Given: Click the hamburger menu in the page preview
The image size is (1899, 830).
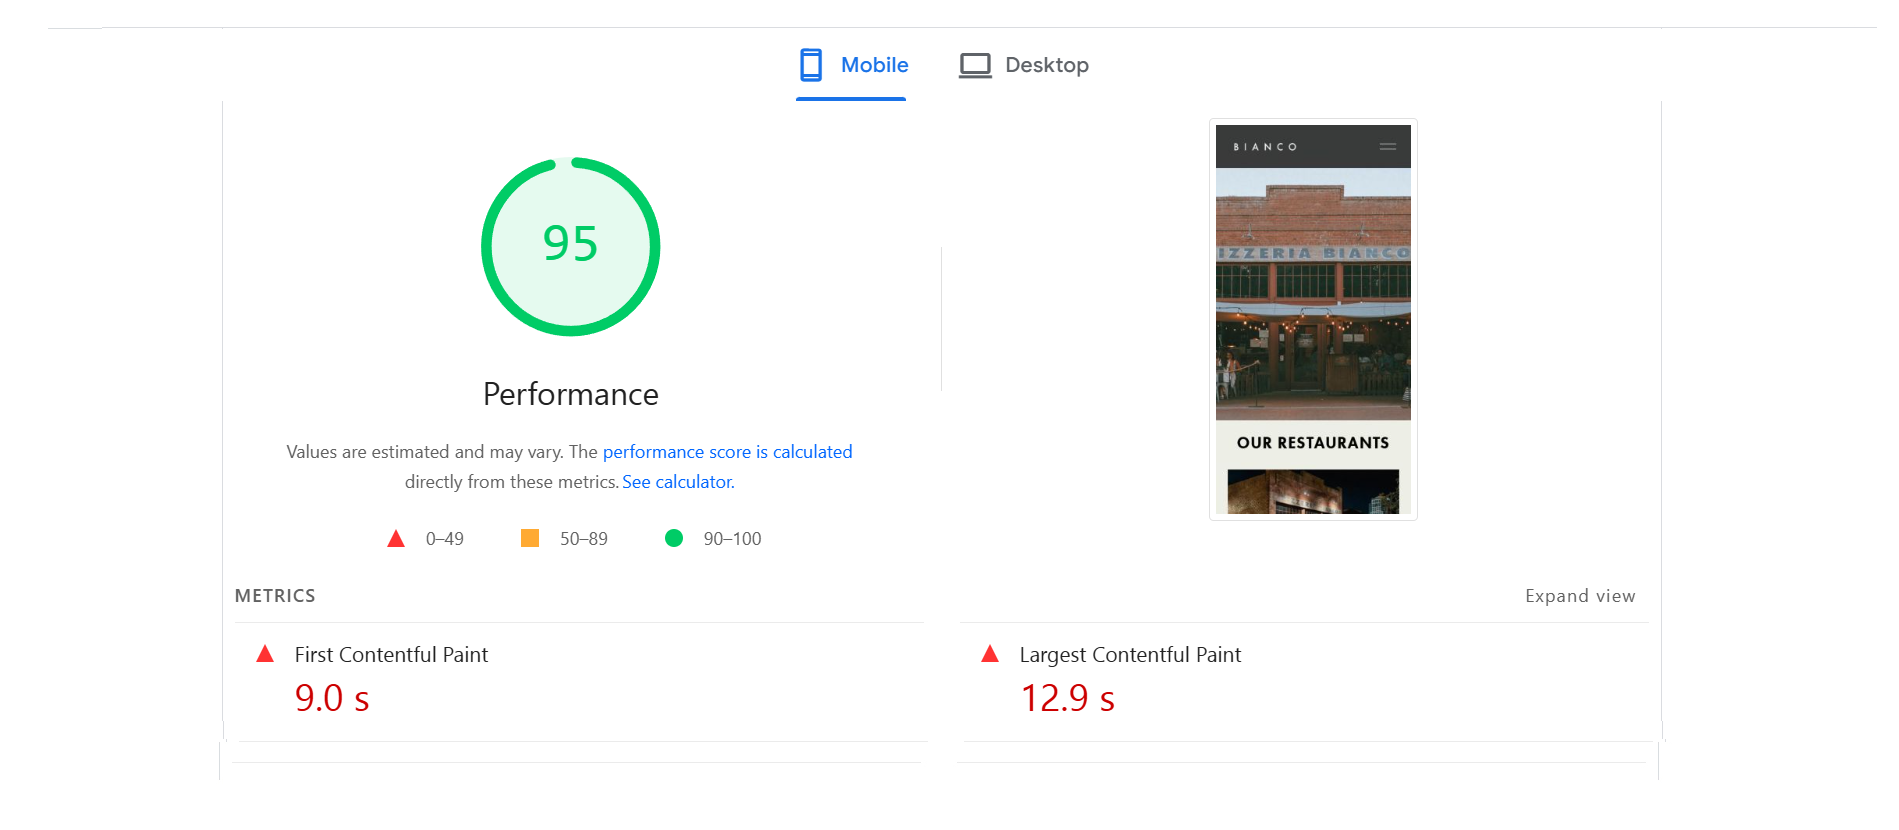Looking at the screenshot, I should point(1388,147).
